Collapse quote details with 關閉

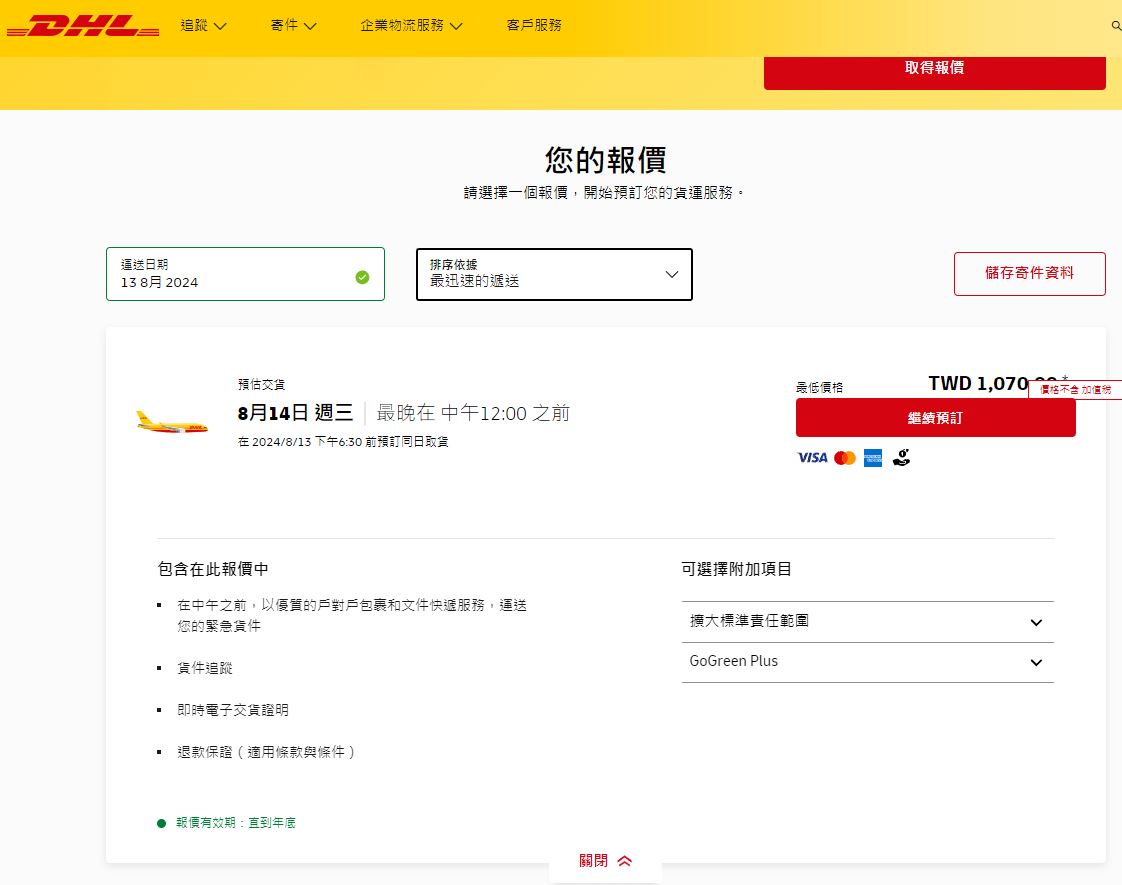pyautogui.click(x=605, y=861)
